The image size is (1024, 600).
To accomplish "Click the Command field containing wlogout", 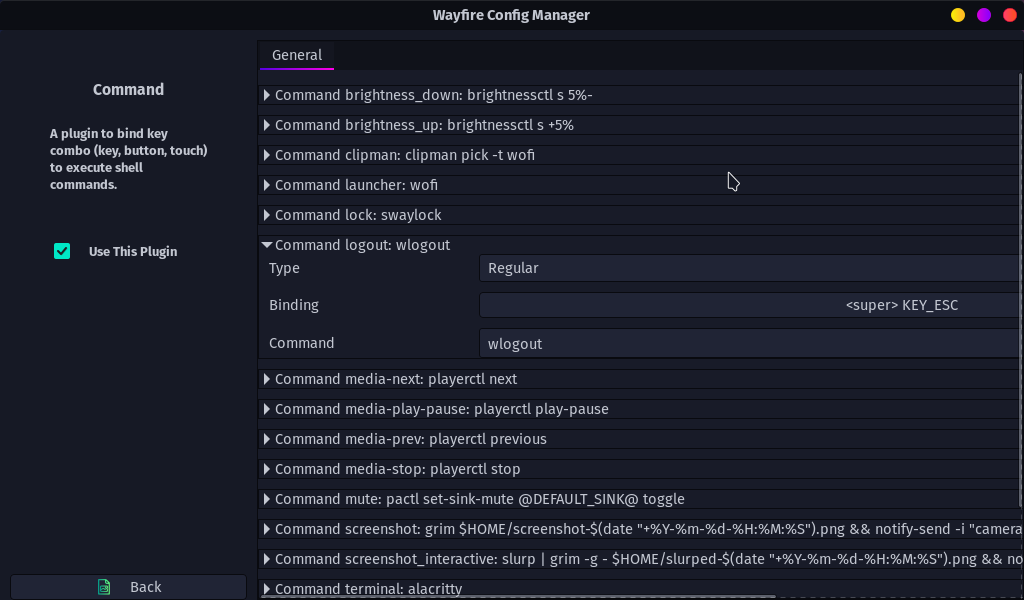I will coord(750,343).
